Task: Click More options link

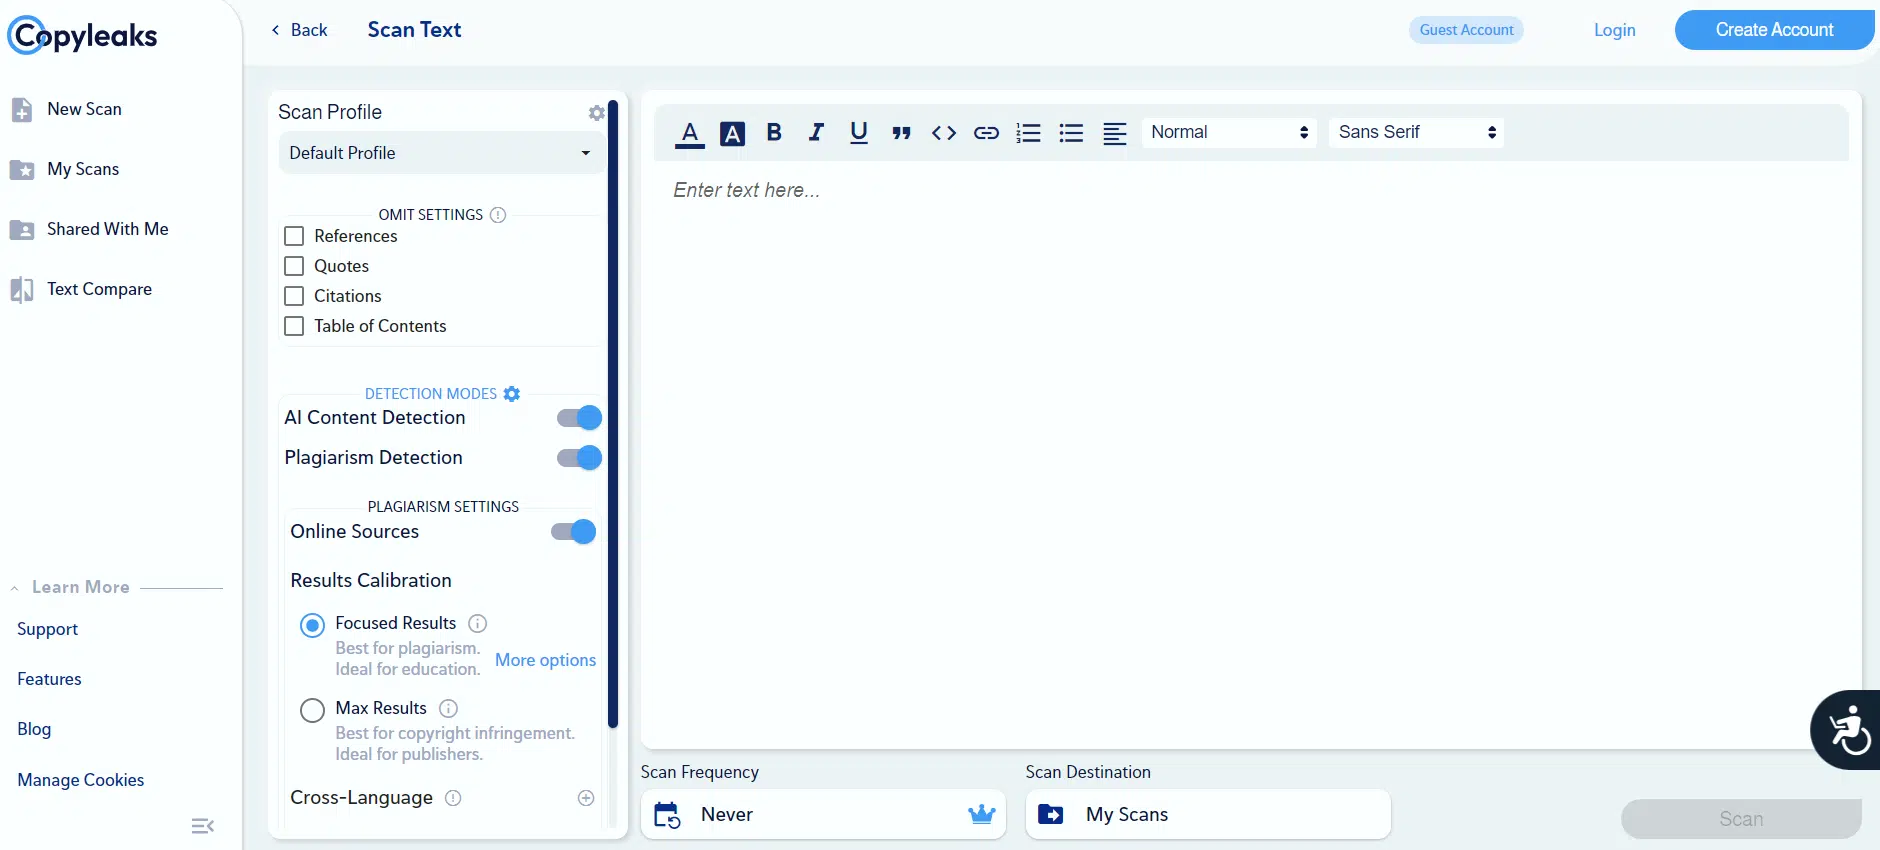Action: pos(545,660)
